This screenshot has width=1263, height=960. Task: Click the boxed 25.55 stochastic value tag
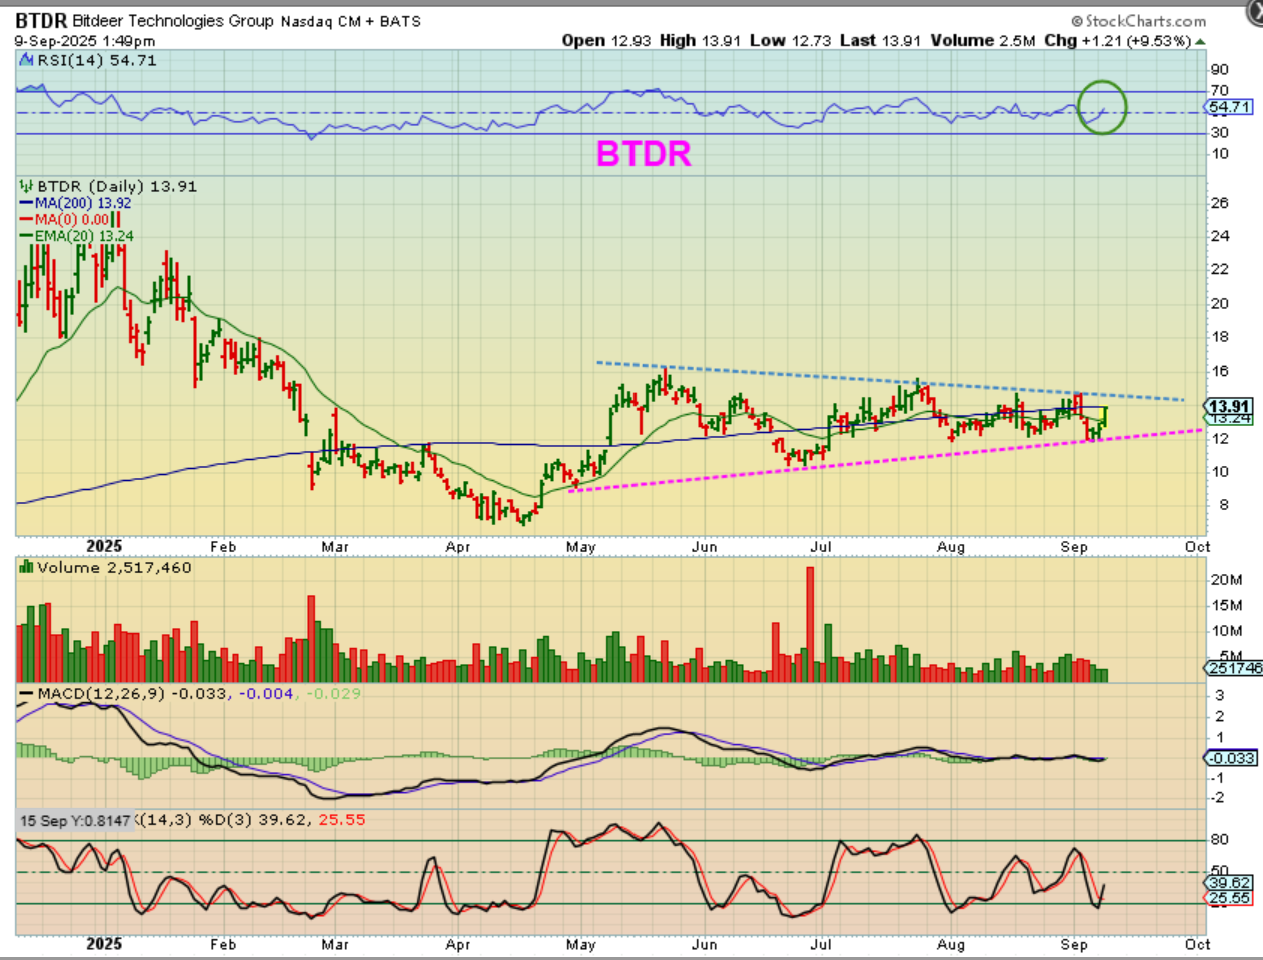tap(1230, 898)
